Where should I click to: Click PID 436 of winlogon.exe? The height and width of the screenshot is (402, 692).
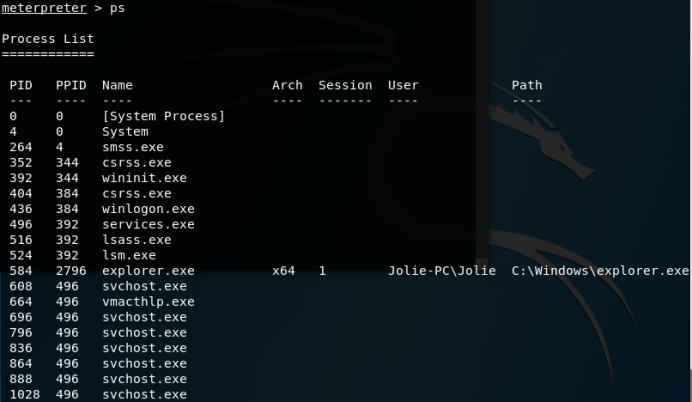click(21, 209)
